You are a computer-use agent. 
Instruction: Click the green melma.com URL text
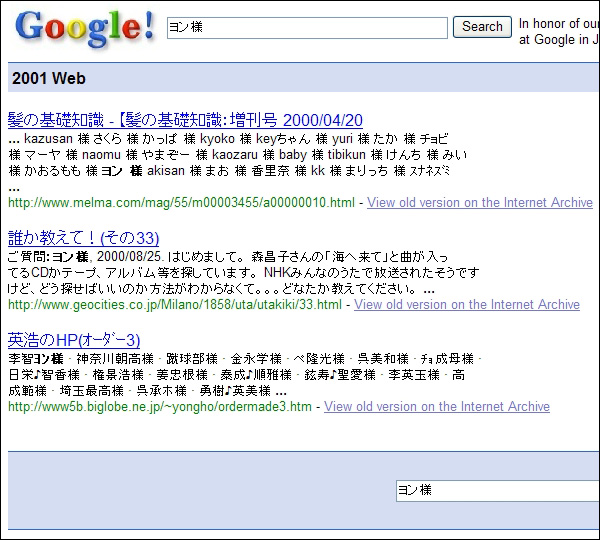(x=181, y=203)
